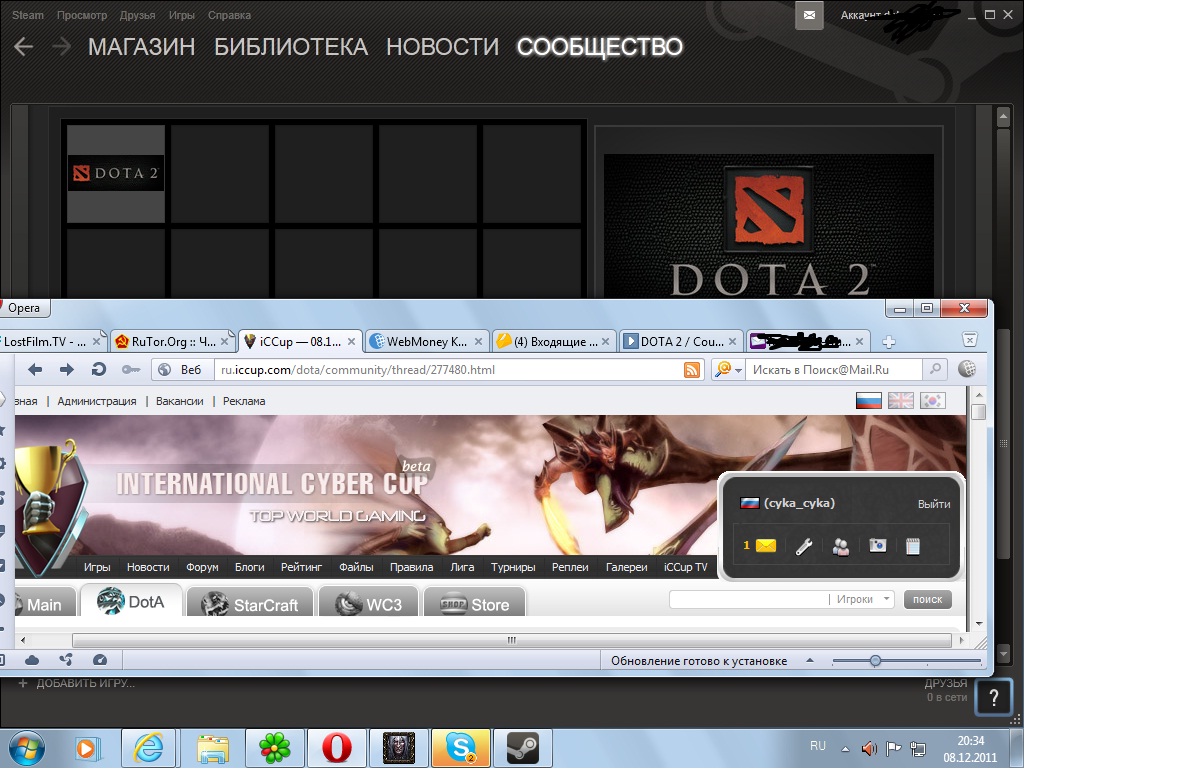Open Турниры in iCCup navigation bar
Viewport: 1200px width, 772px height.
(512, 567)
